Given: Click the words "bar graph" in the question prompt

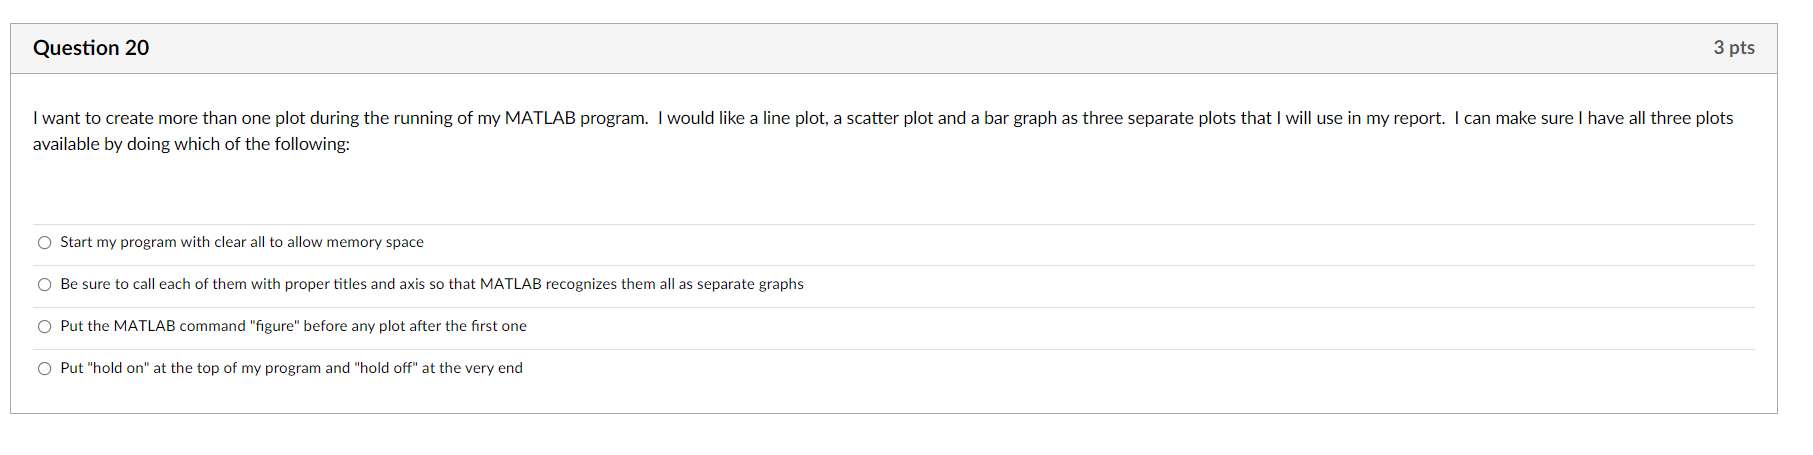Looking at the screenshot, I should pos(1020,118).
